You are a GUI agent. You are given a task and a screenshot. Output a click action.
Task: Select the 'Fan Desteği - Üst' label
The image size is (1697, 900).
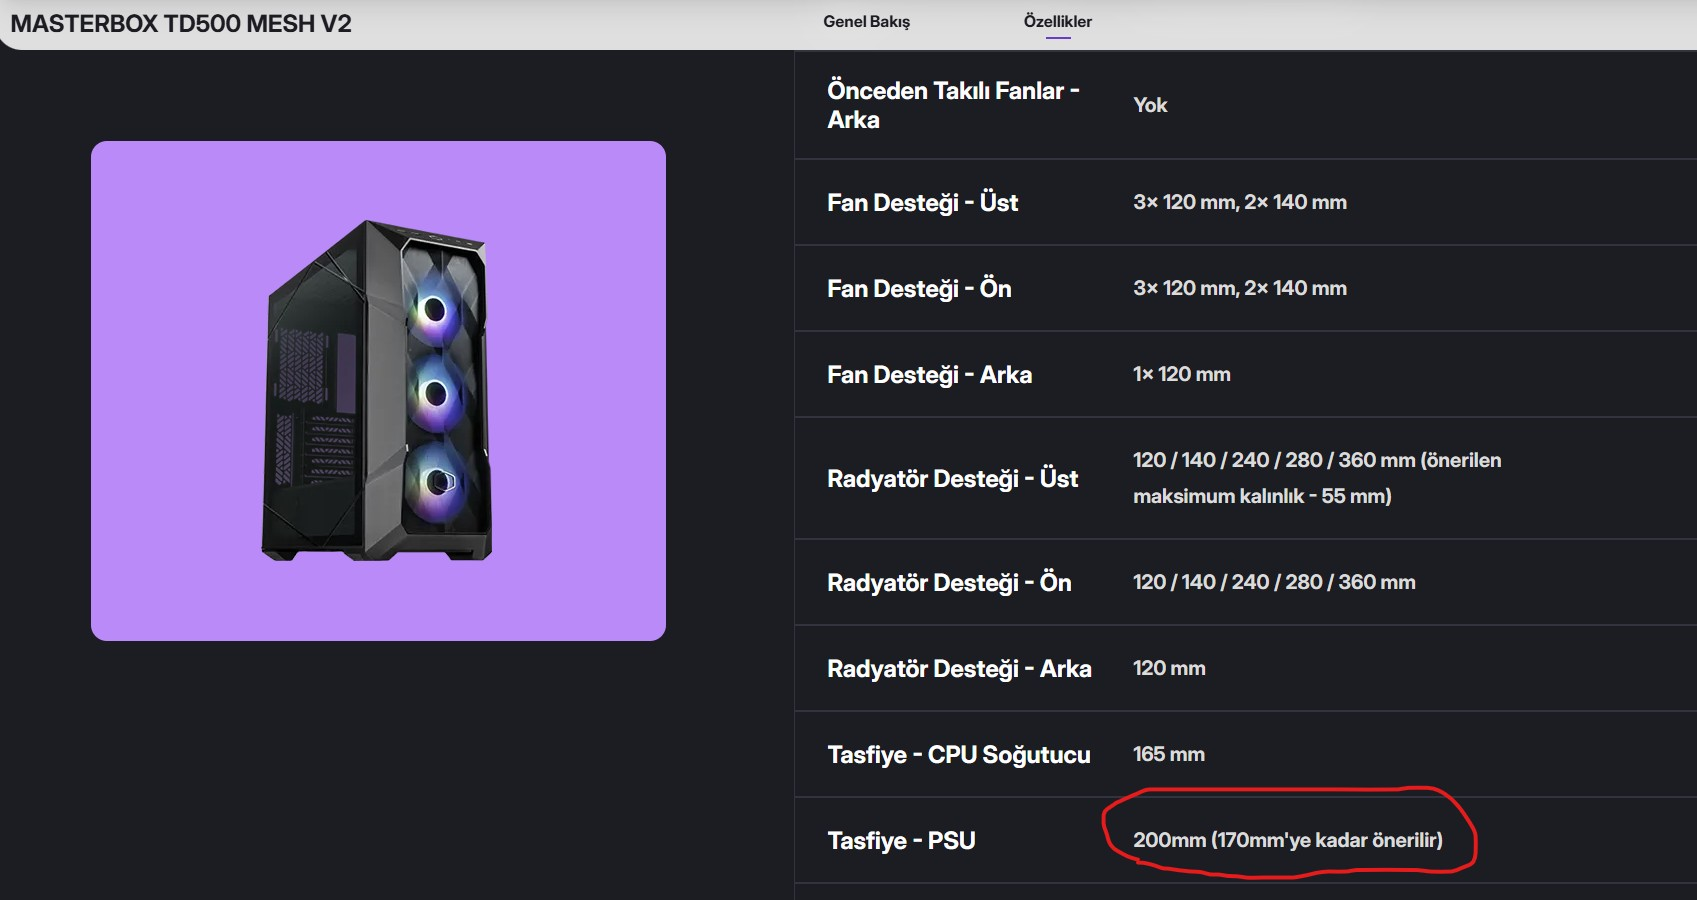point(922,203)
